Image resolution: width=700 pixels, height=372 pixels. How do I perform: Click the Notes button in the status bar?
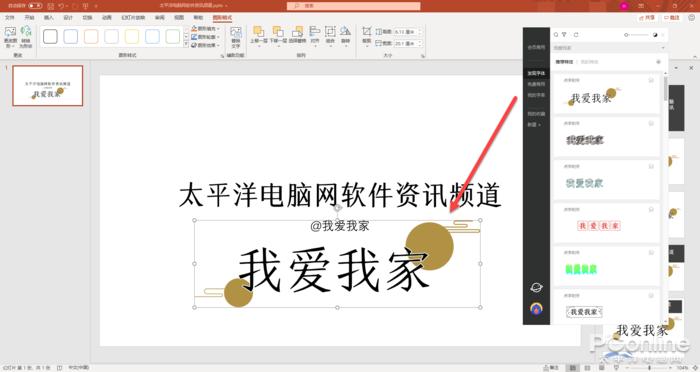(x=551, y=368)
